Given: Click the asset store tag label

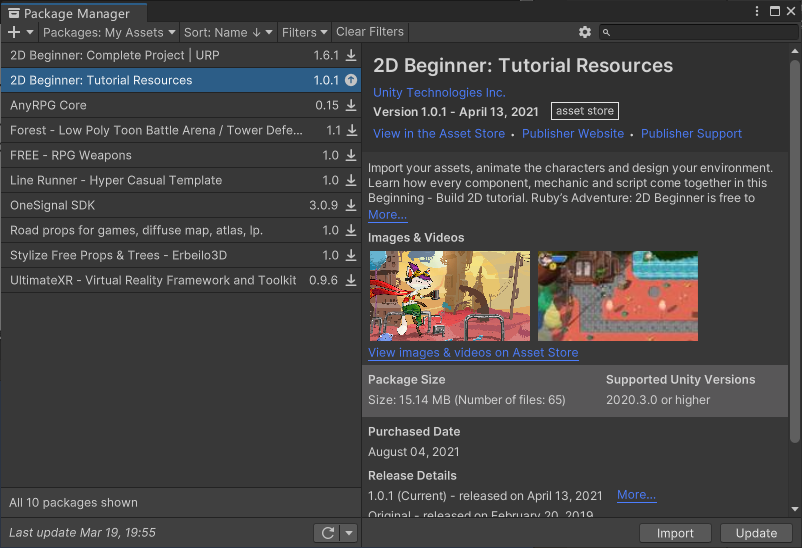Looking at the screenshot, I should pos(585,111).
